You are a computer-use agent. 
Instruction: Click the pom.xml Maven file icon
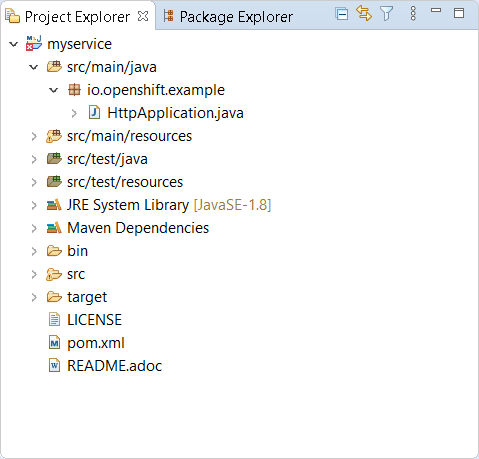(x=54, y=343)
